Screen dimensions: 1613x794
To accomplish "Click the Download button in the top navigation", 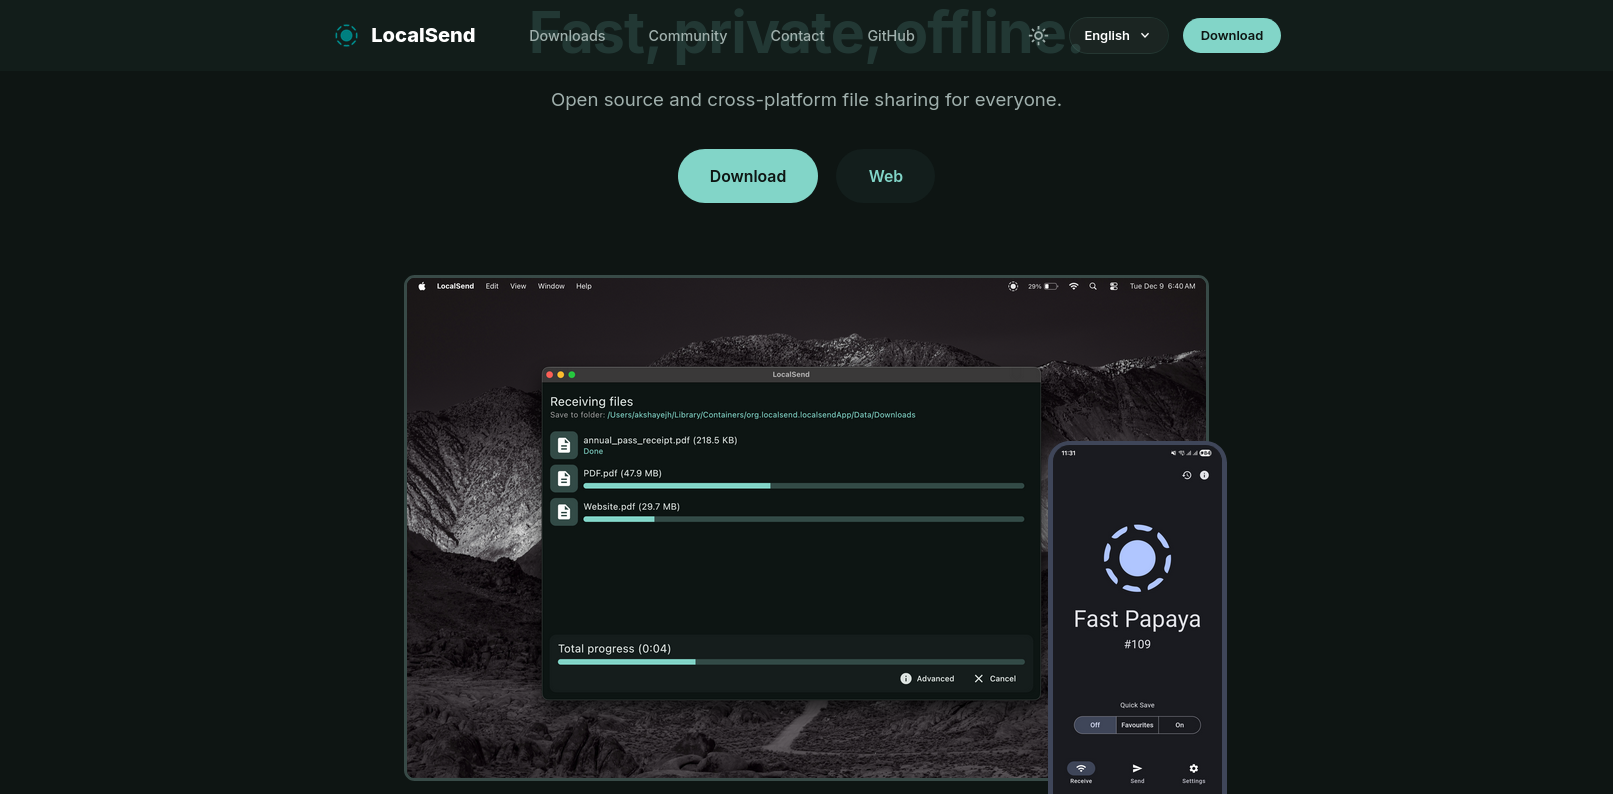I will tap(1231, 36).
